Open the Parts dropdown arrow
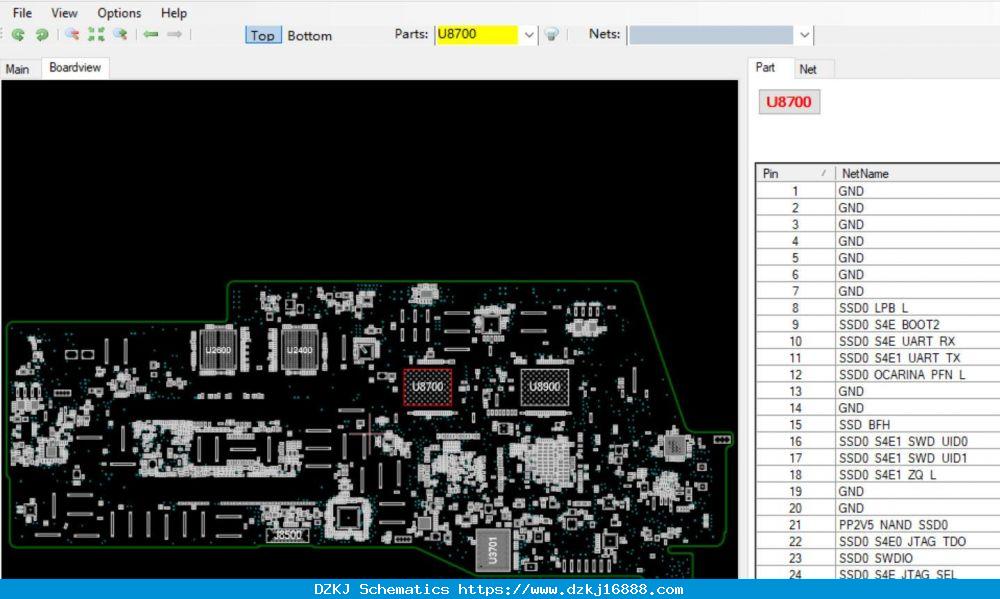The height and width of the screenshot is (599, 1000). pos(529,35)
